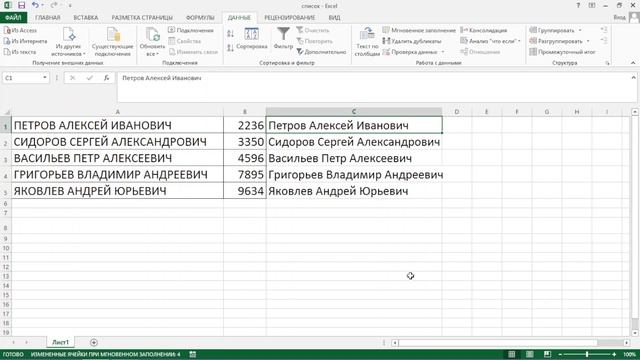The width and height of the screenshot is (640, 360).
Task: Click Дополнительно filter option
Action: pos(321,52)
